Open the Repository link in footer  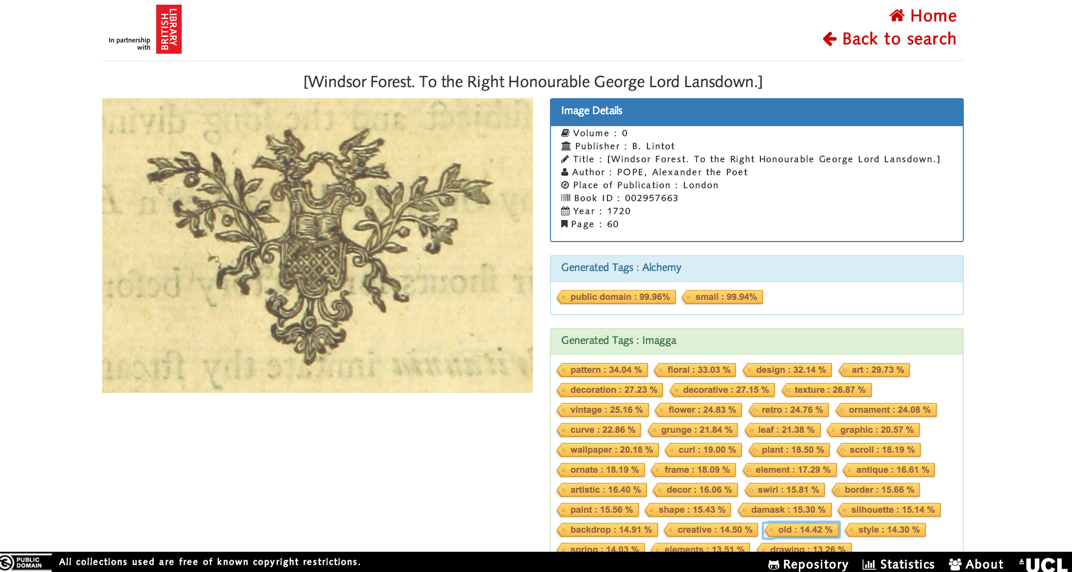808,564
